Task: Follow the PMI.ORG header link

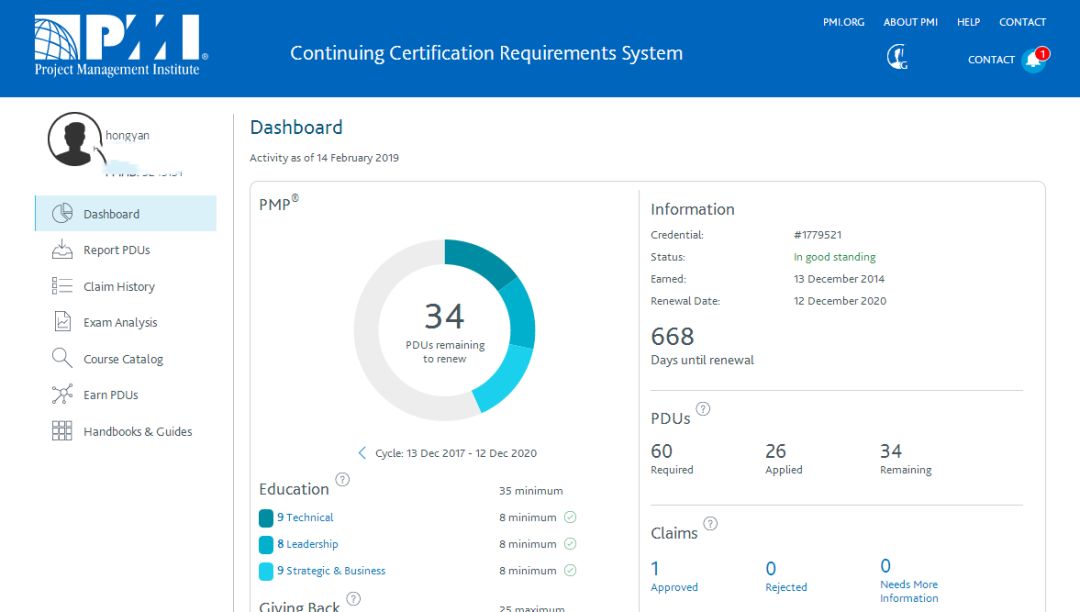Action: coord(843,22)
